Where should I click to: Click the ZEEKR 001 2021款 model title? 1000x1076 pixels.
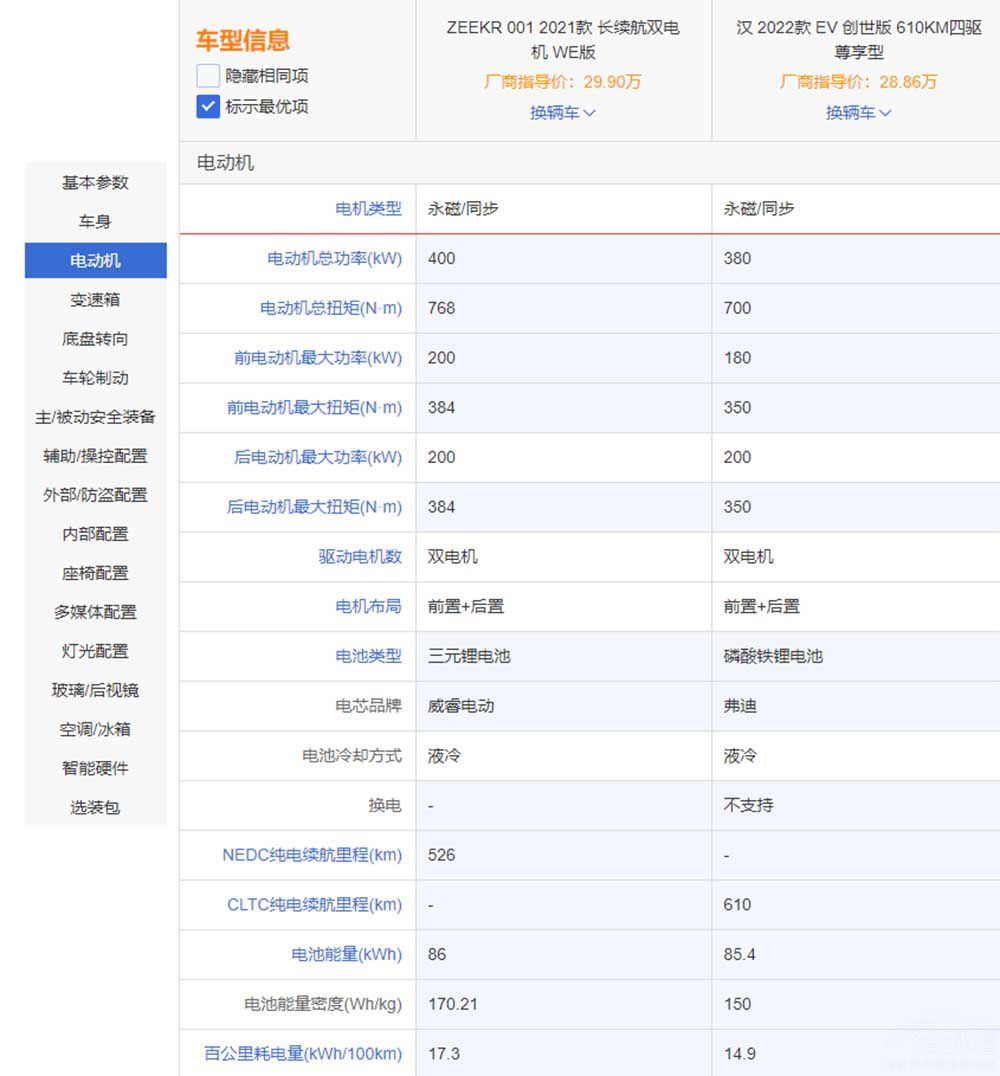click(563, 39)
